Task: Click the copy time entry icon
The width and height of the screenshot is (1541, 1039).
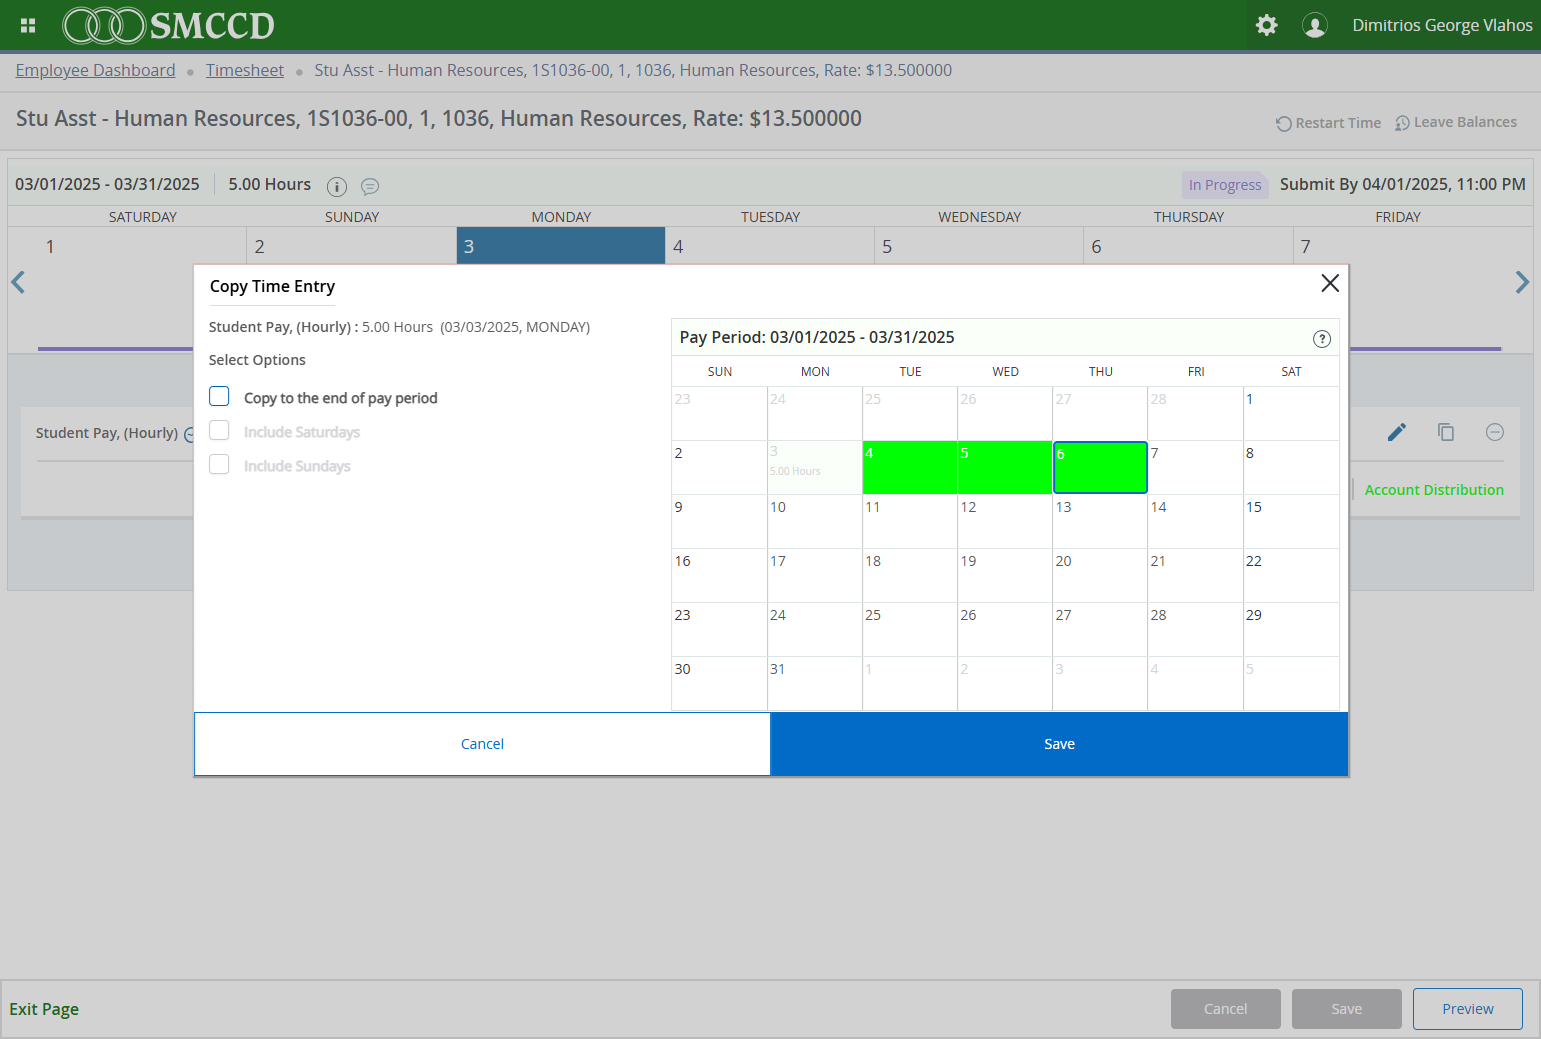Action: 1446,432
